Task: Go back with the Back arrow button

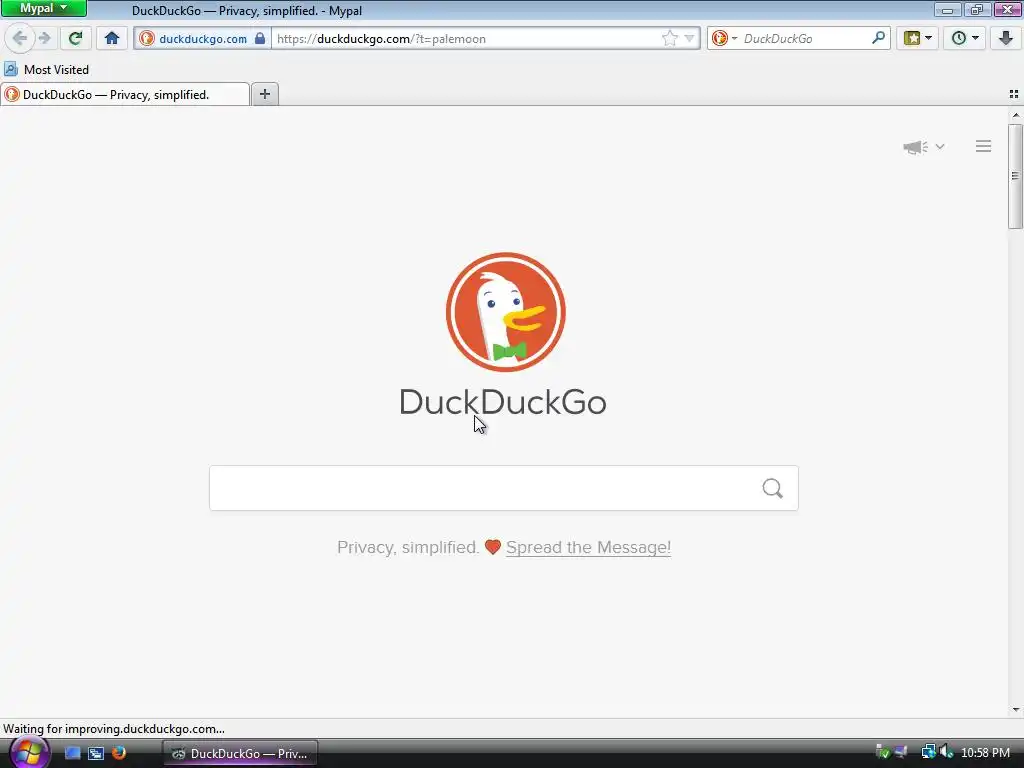Action: pyautogui.click(x=20, y=38)
